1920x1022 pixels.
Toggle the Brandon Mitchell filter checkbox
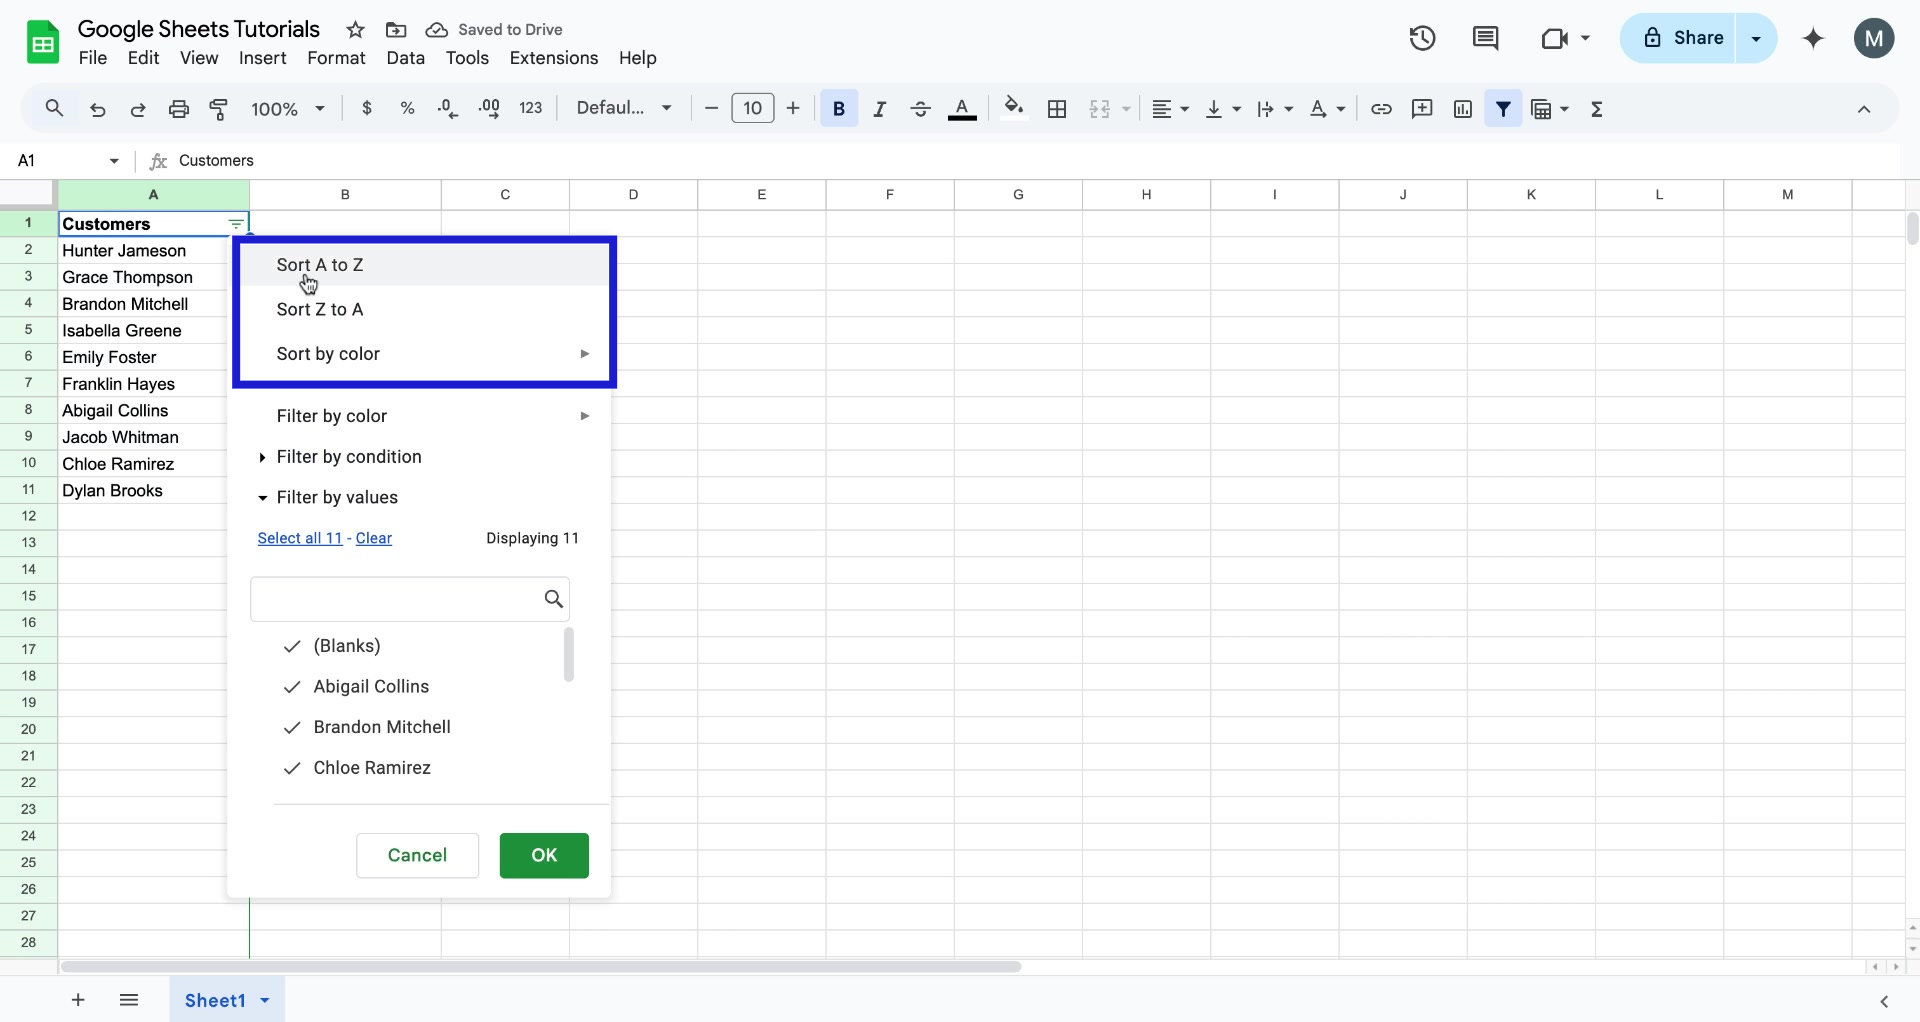click(290, 728)
